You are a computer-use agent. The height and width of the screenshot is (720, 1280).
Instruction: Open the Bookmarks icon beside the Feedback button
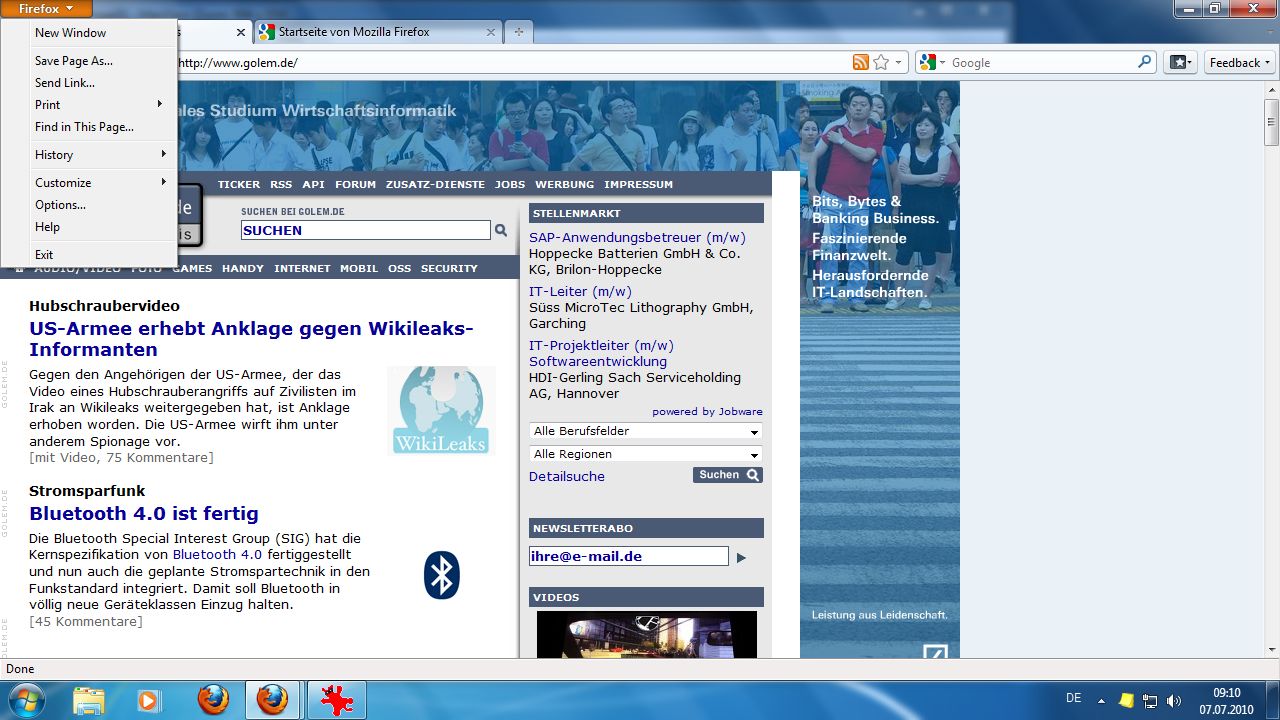[x=1180, y=62]
